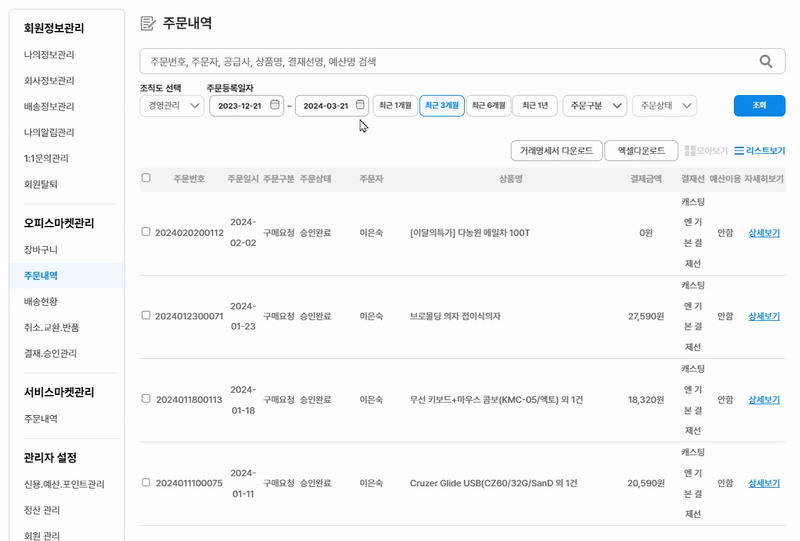Select the checkbox for order 2024011800113
This screenshot has height=541, width=800.
click(146, 399)
